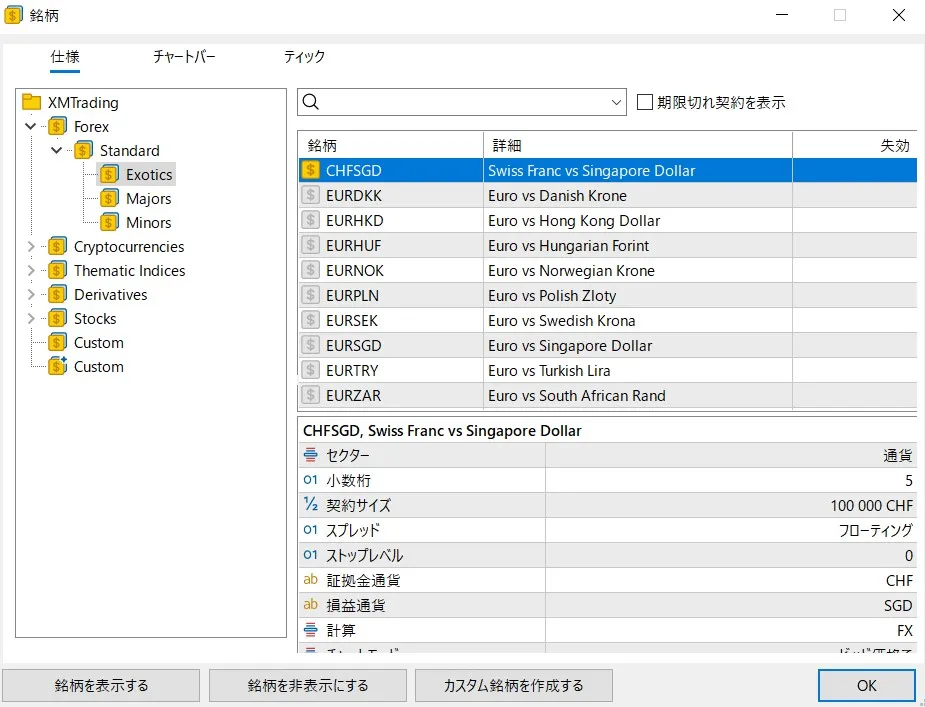
Task: Switch to the チャートバー tab
Action: (x=184, y=57)
